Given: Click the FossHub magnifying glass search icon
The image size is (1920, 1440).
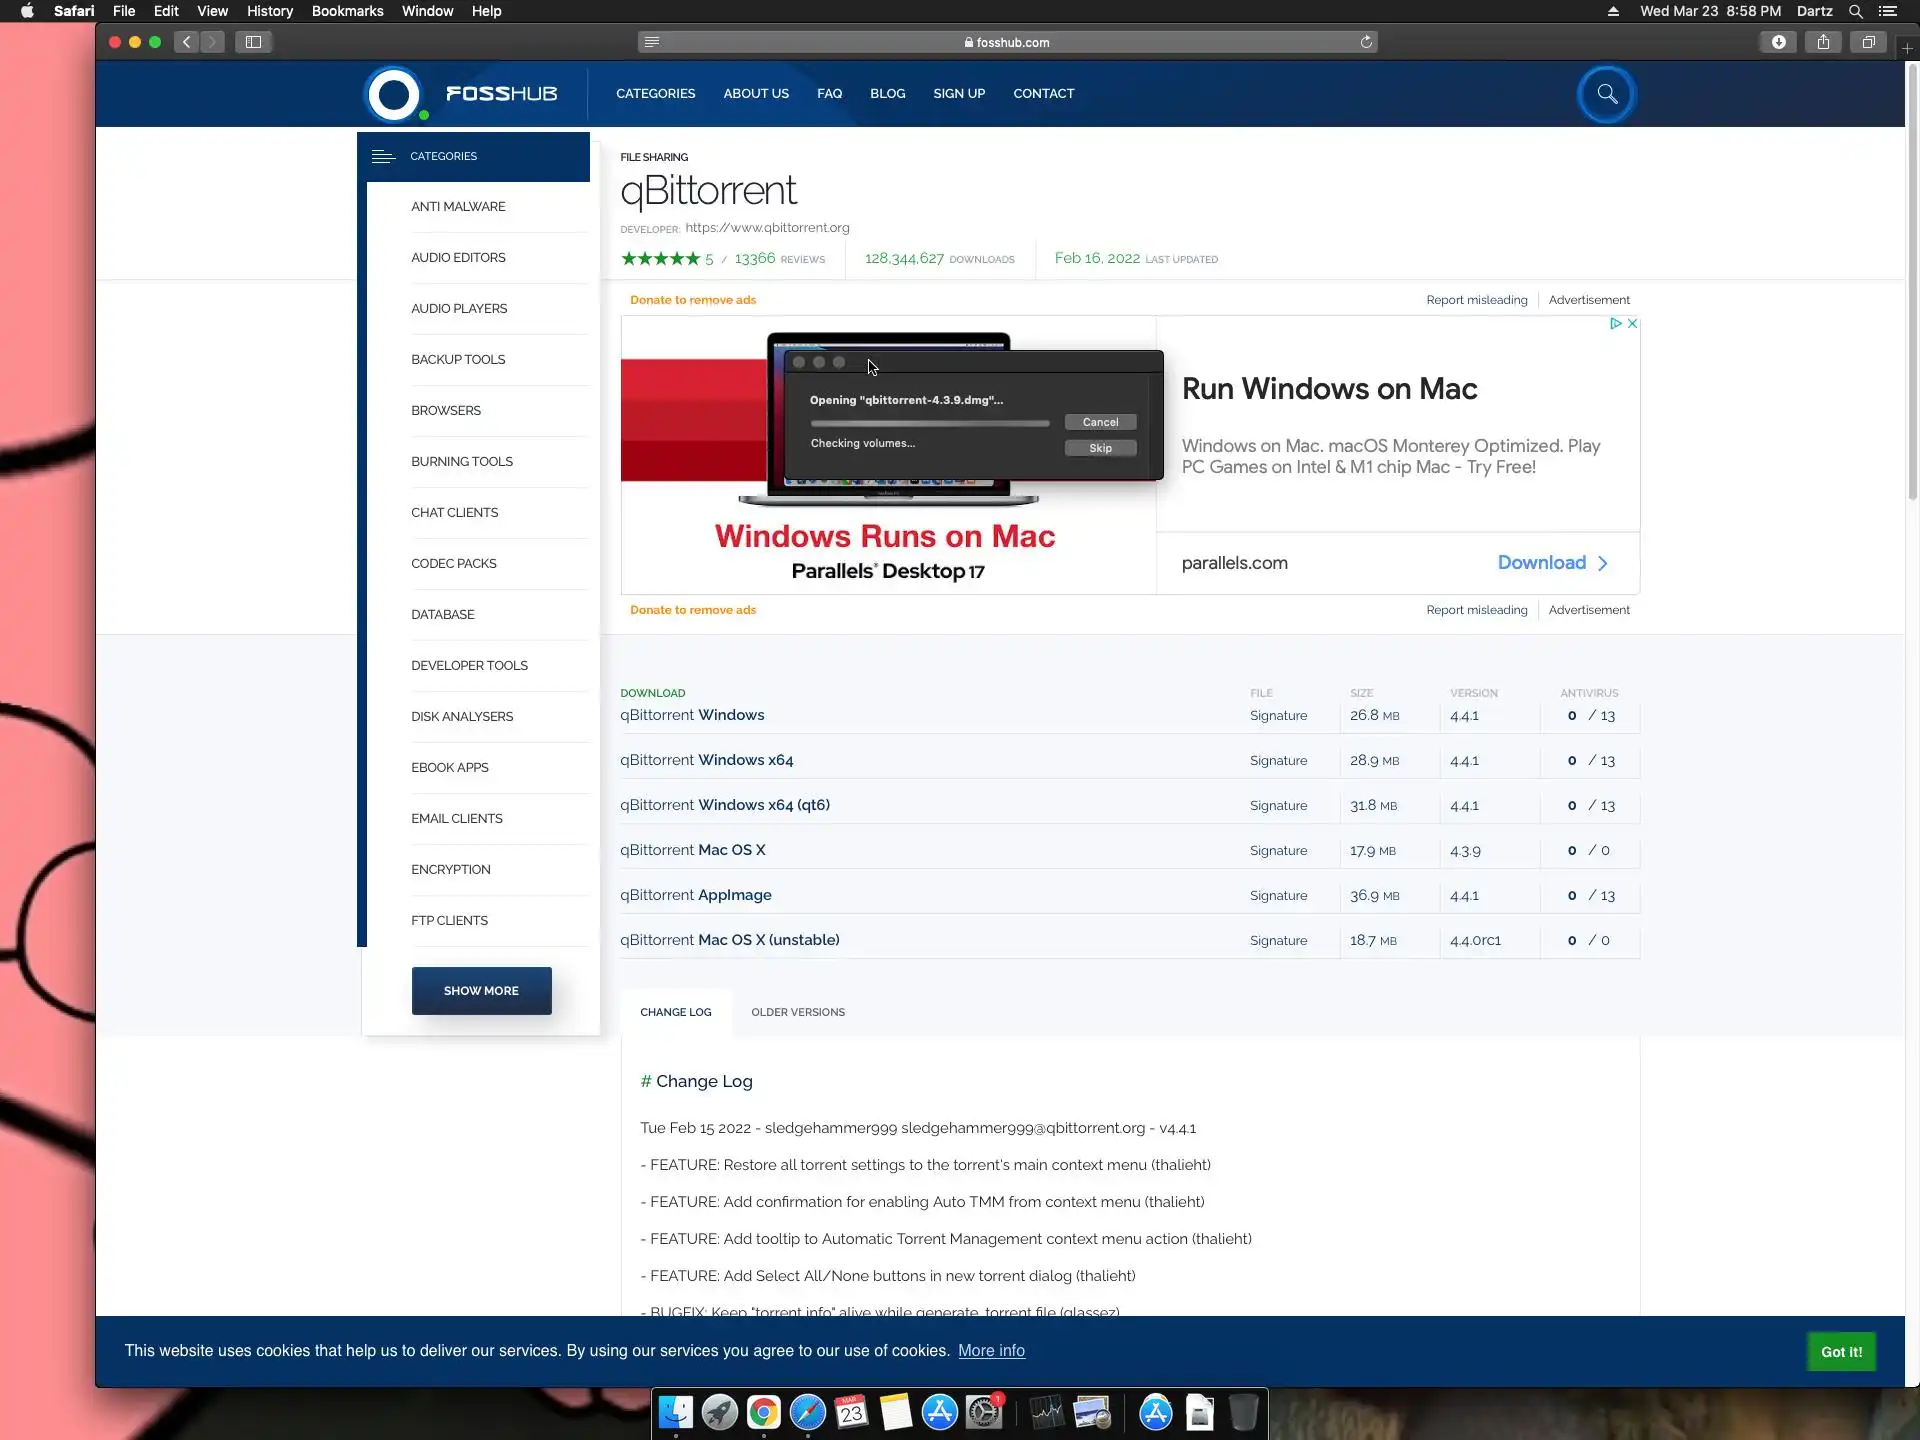Looking at the screenshot, I should [1606, 94].
